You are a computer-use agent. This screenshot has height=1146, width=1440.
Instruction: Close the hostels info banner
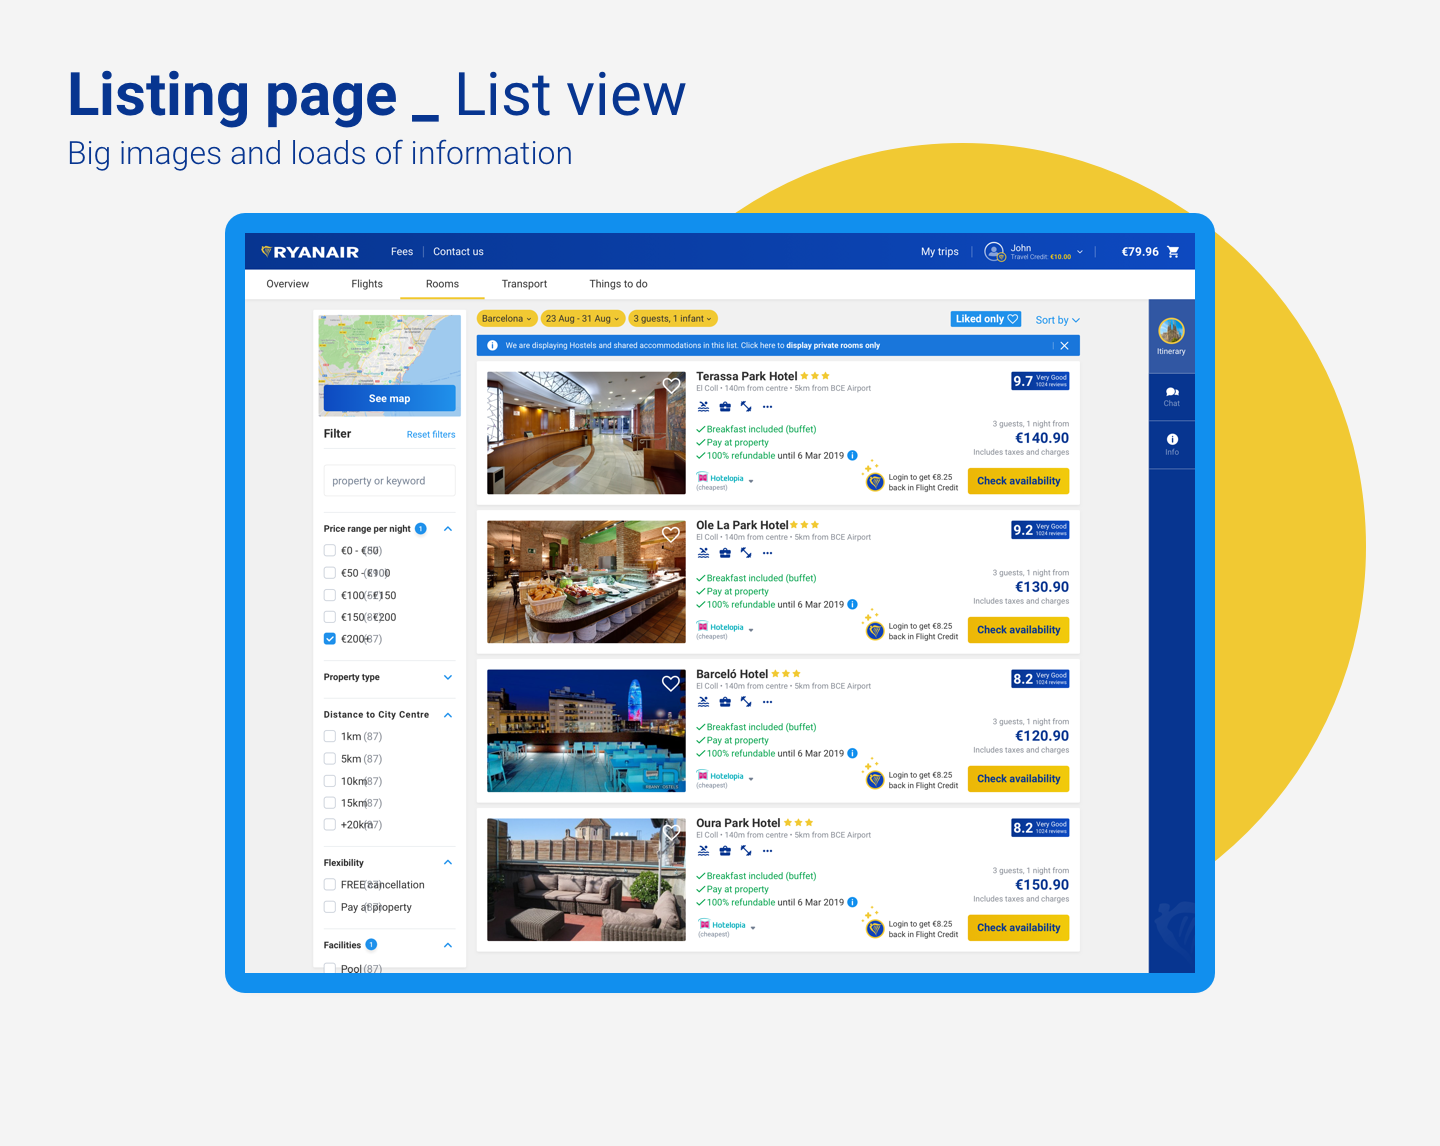click(1064, 346)
